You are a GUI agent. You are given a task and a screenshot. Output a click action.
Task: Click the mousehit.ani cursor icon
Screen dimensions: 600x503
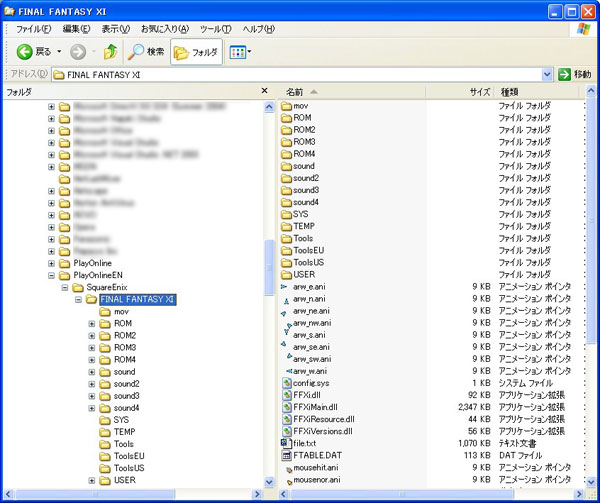click(x=289, y=470)
